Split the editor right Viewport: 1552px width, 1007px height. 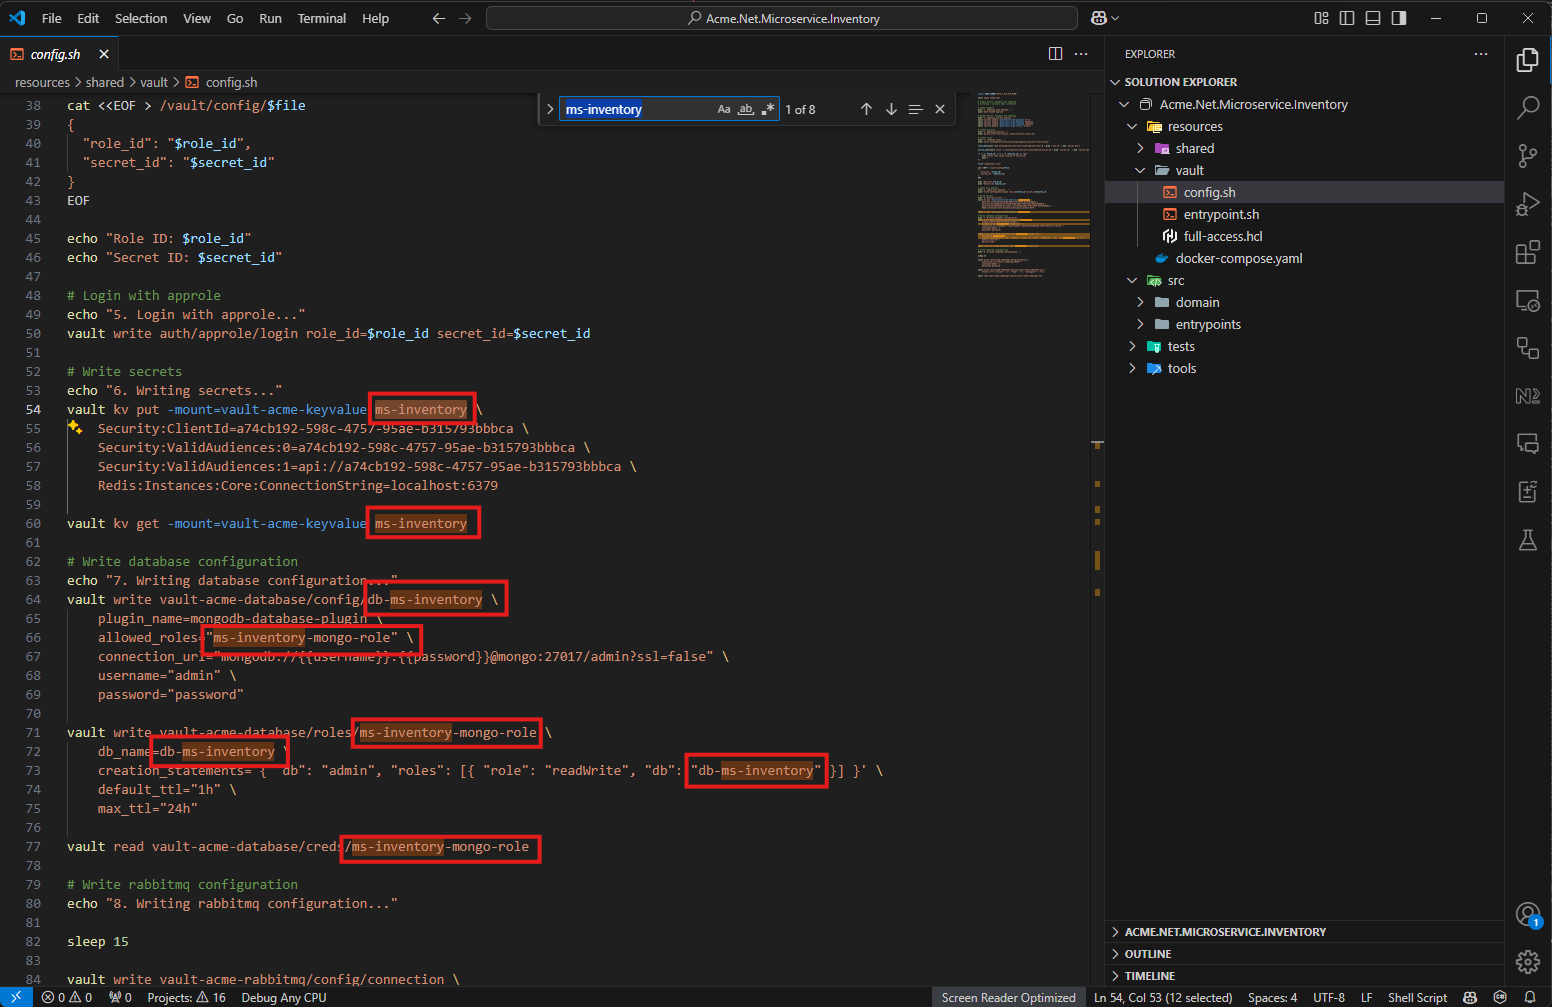(x=1055, y=54)
